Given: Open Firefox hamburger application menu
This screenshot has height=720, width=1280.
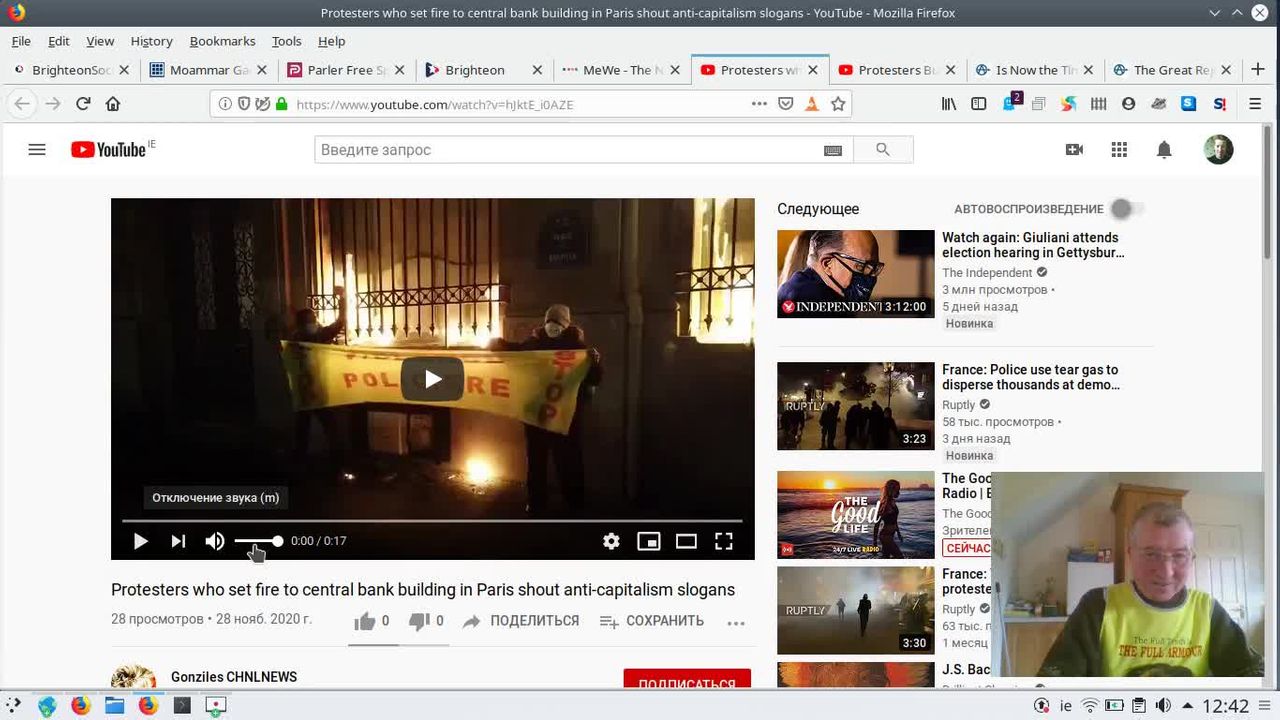Looking at the screenshot, I should [1255, 104].
